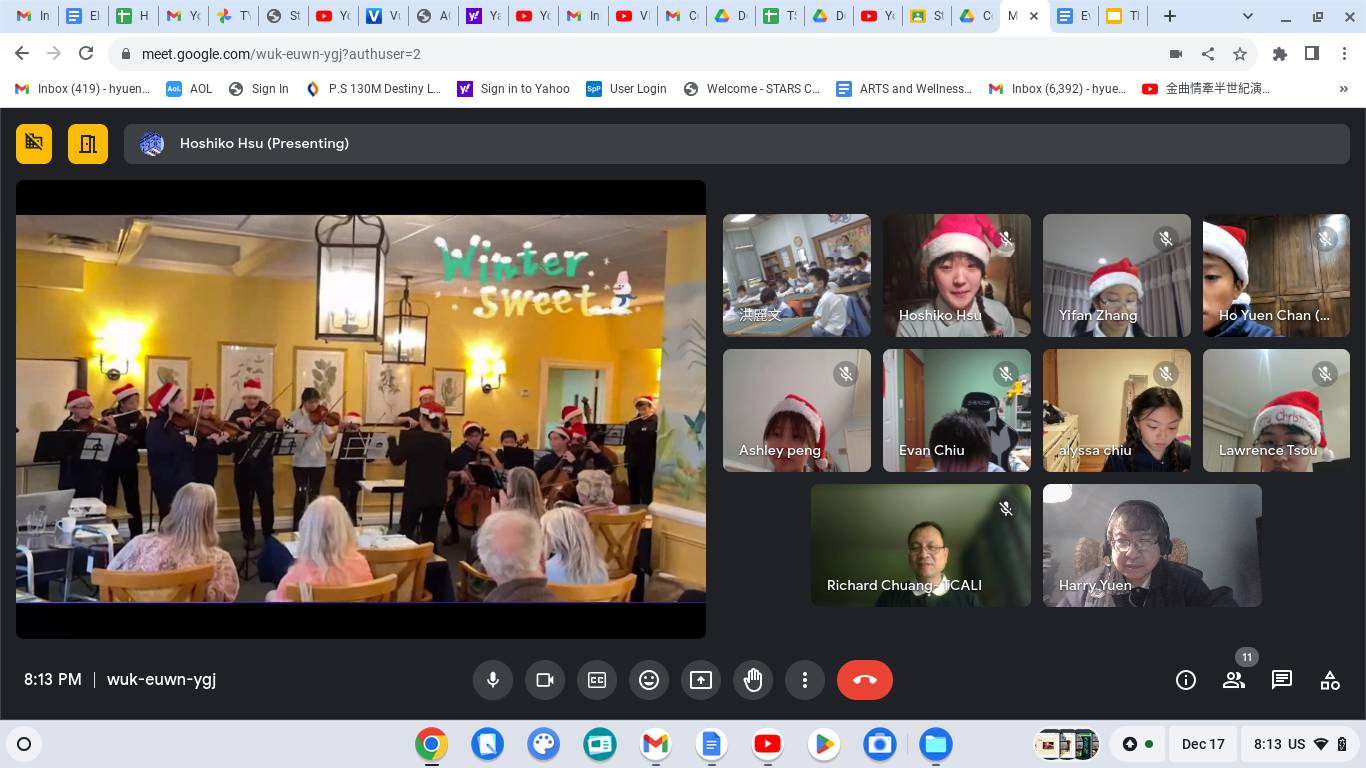Open AOL bookmark
This screenshot has width=1366, height=768.
tap(190, 89)
